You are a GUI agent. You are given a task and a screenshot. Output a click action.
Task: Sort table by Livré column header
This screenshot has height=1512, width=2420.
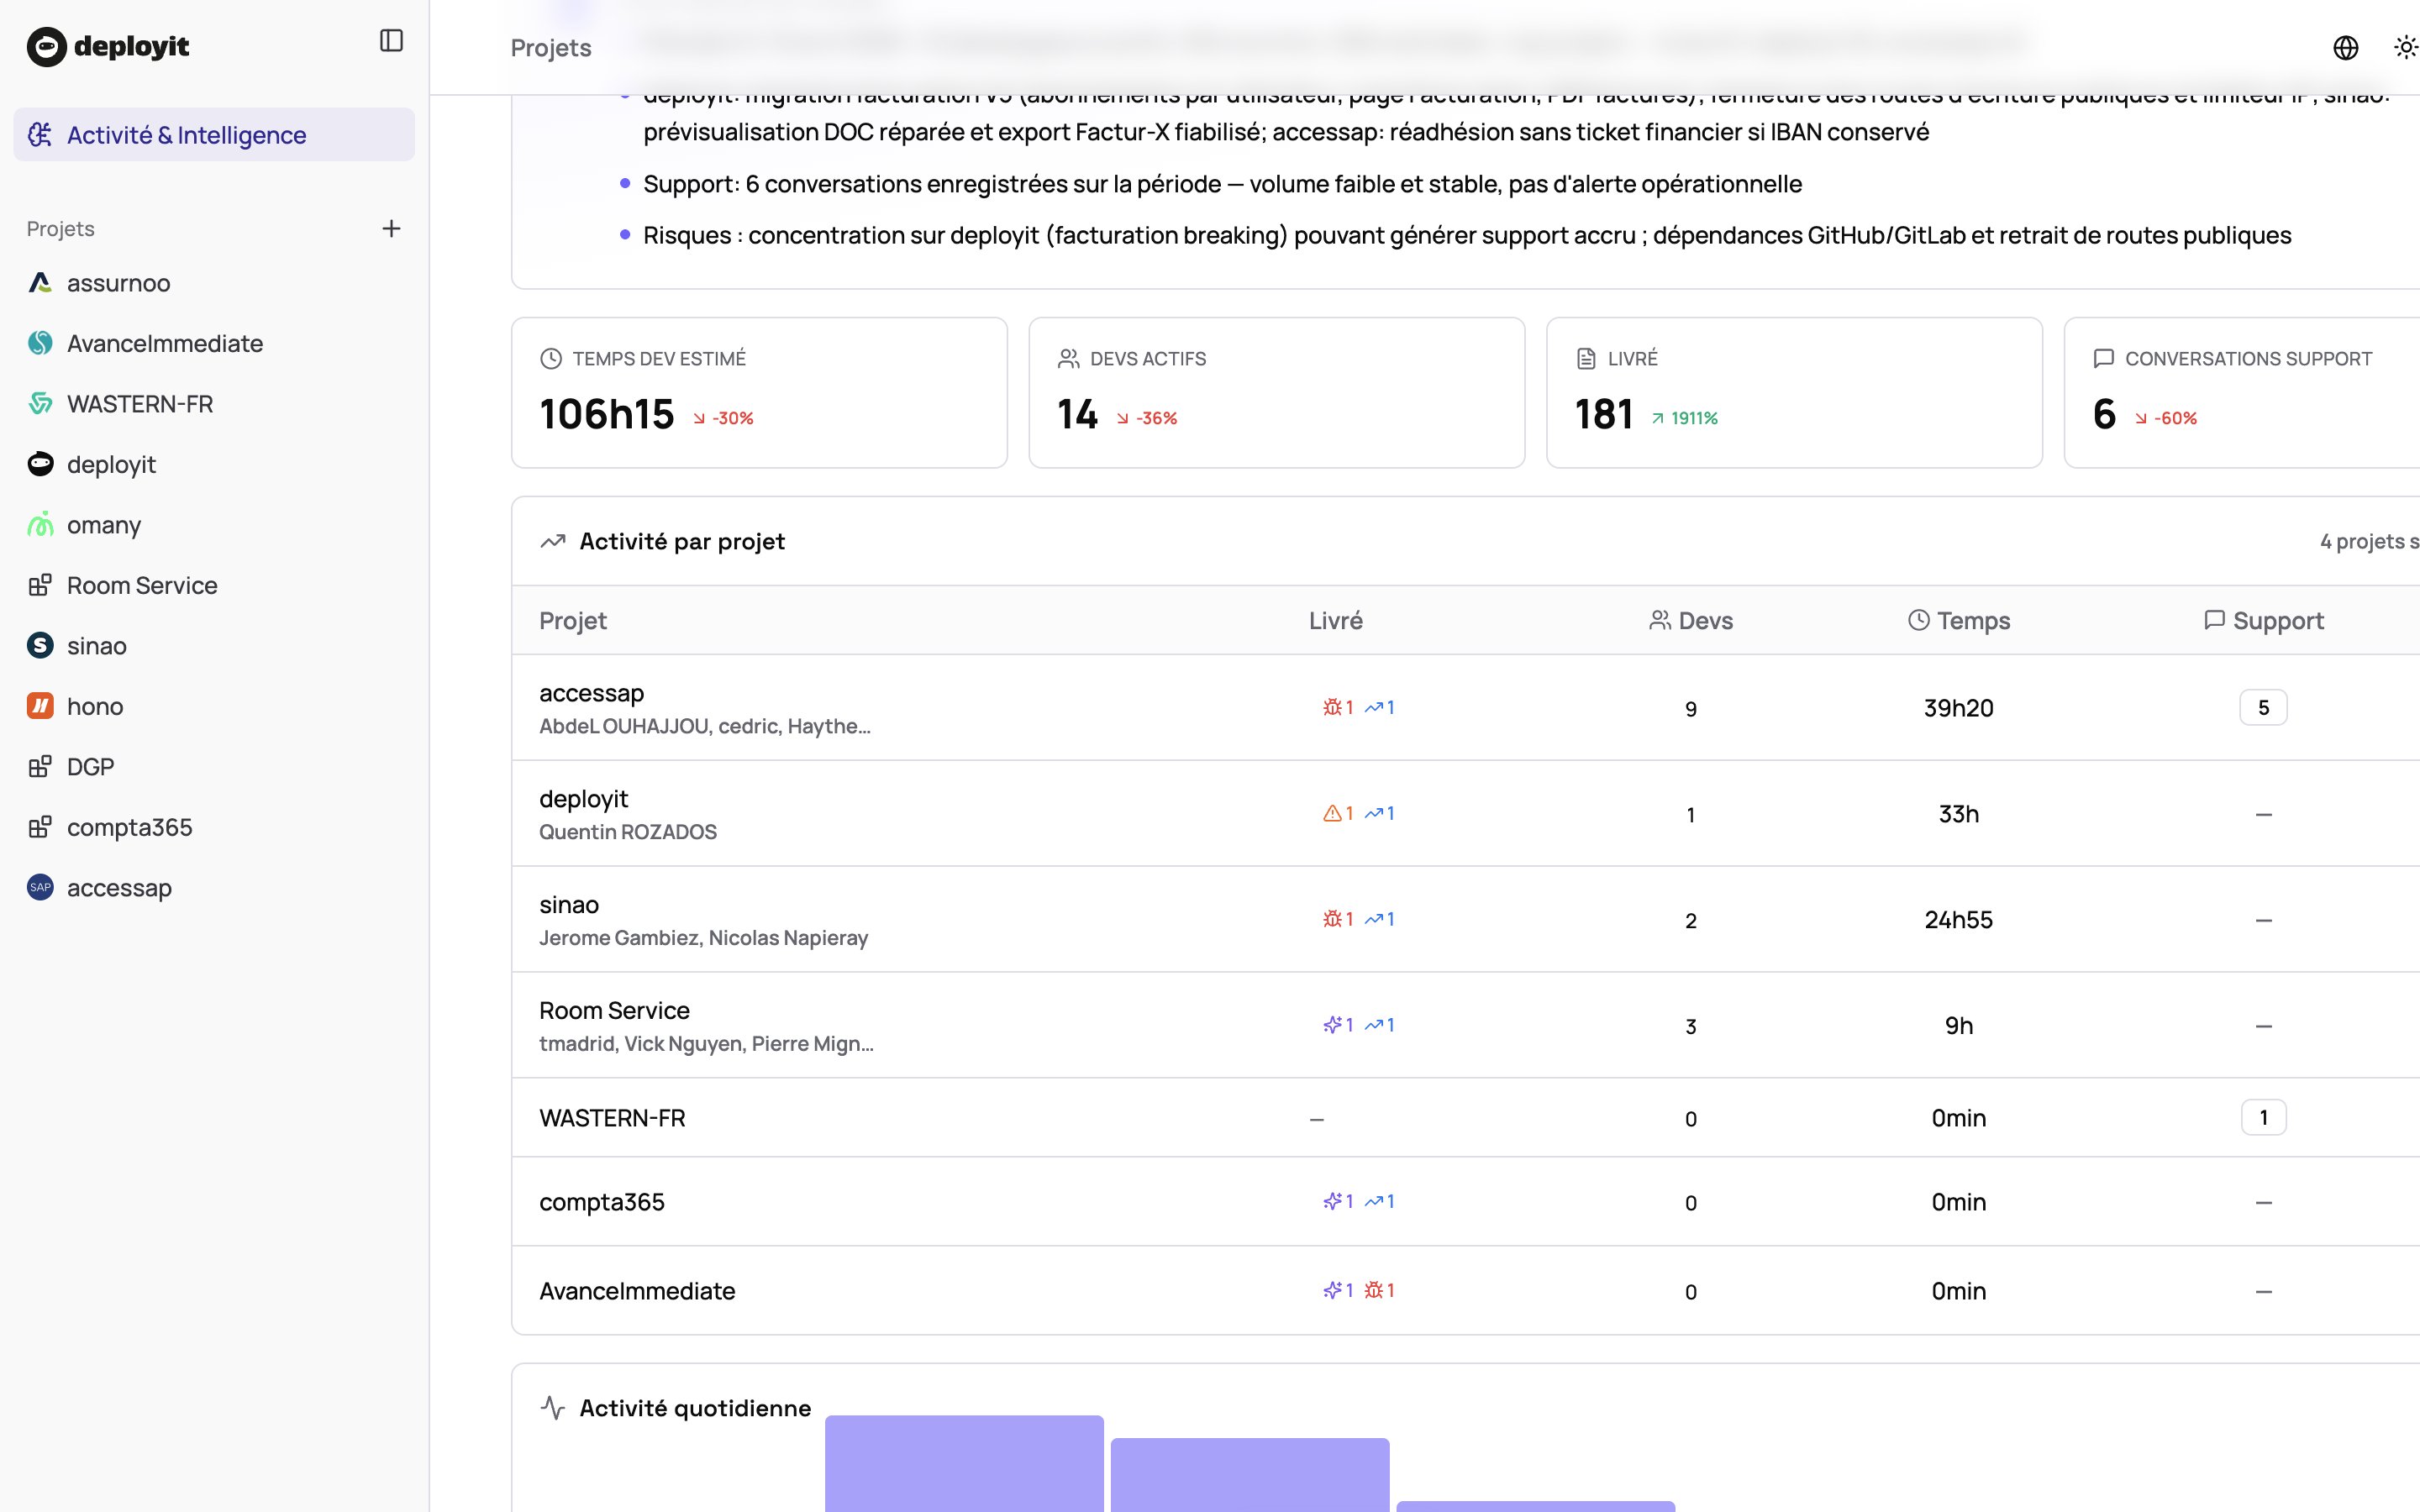[1335, 621]
